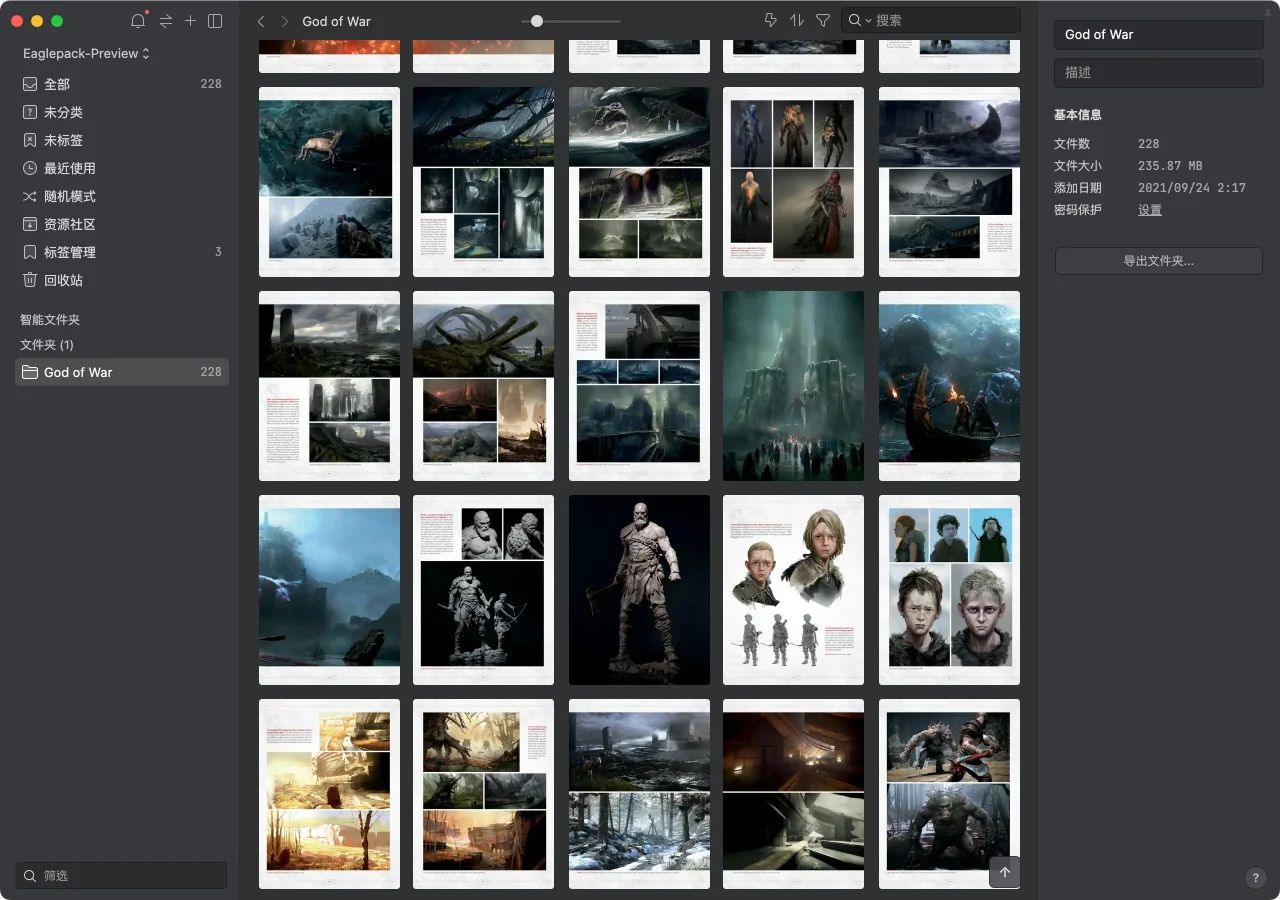Click the 随机模式 shuffle icon
The width and height of the screenshot is (1280, 900).
coord(30,196)
